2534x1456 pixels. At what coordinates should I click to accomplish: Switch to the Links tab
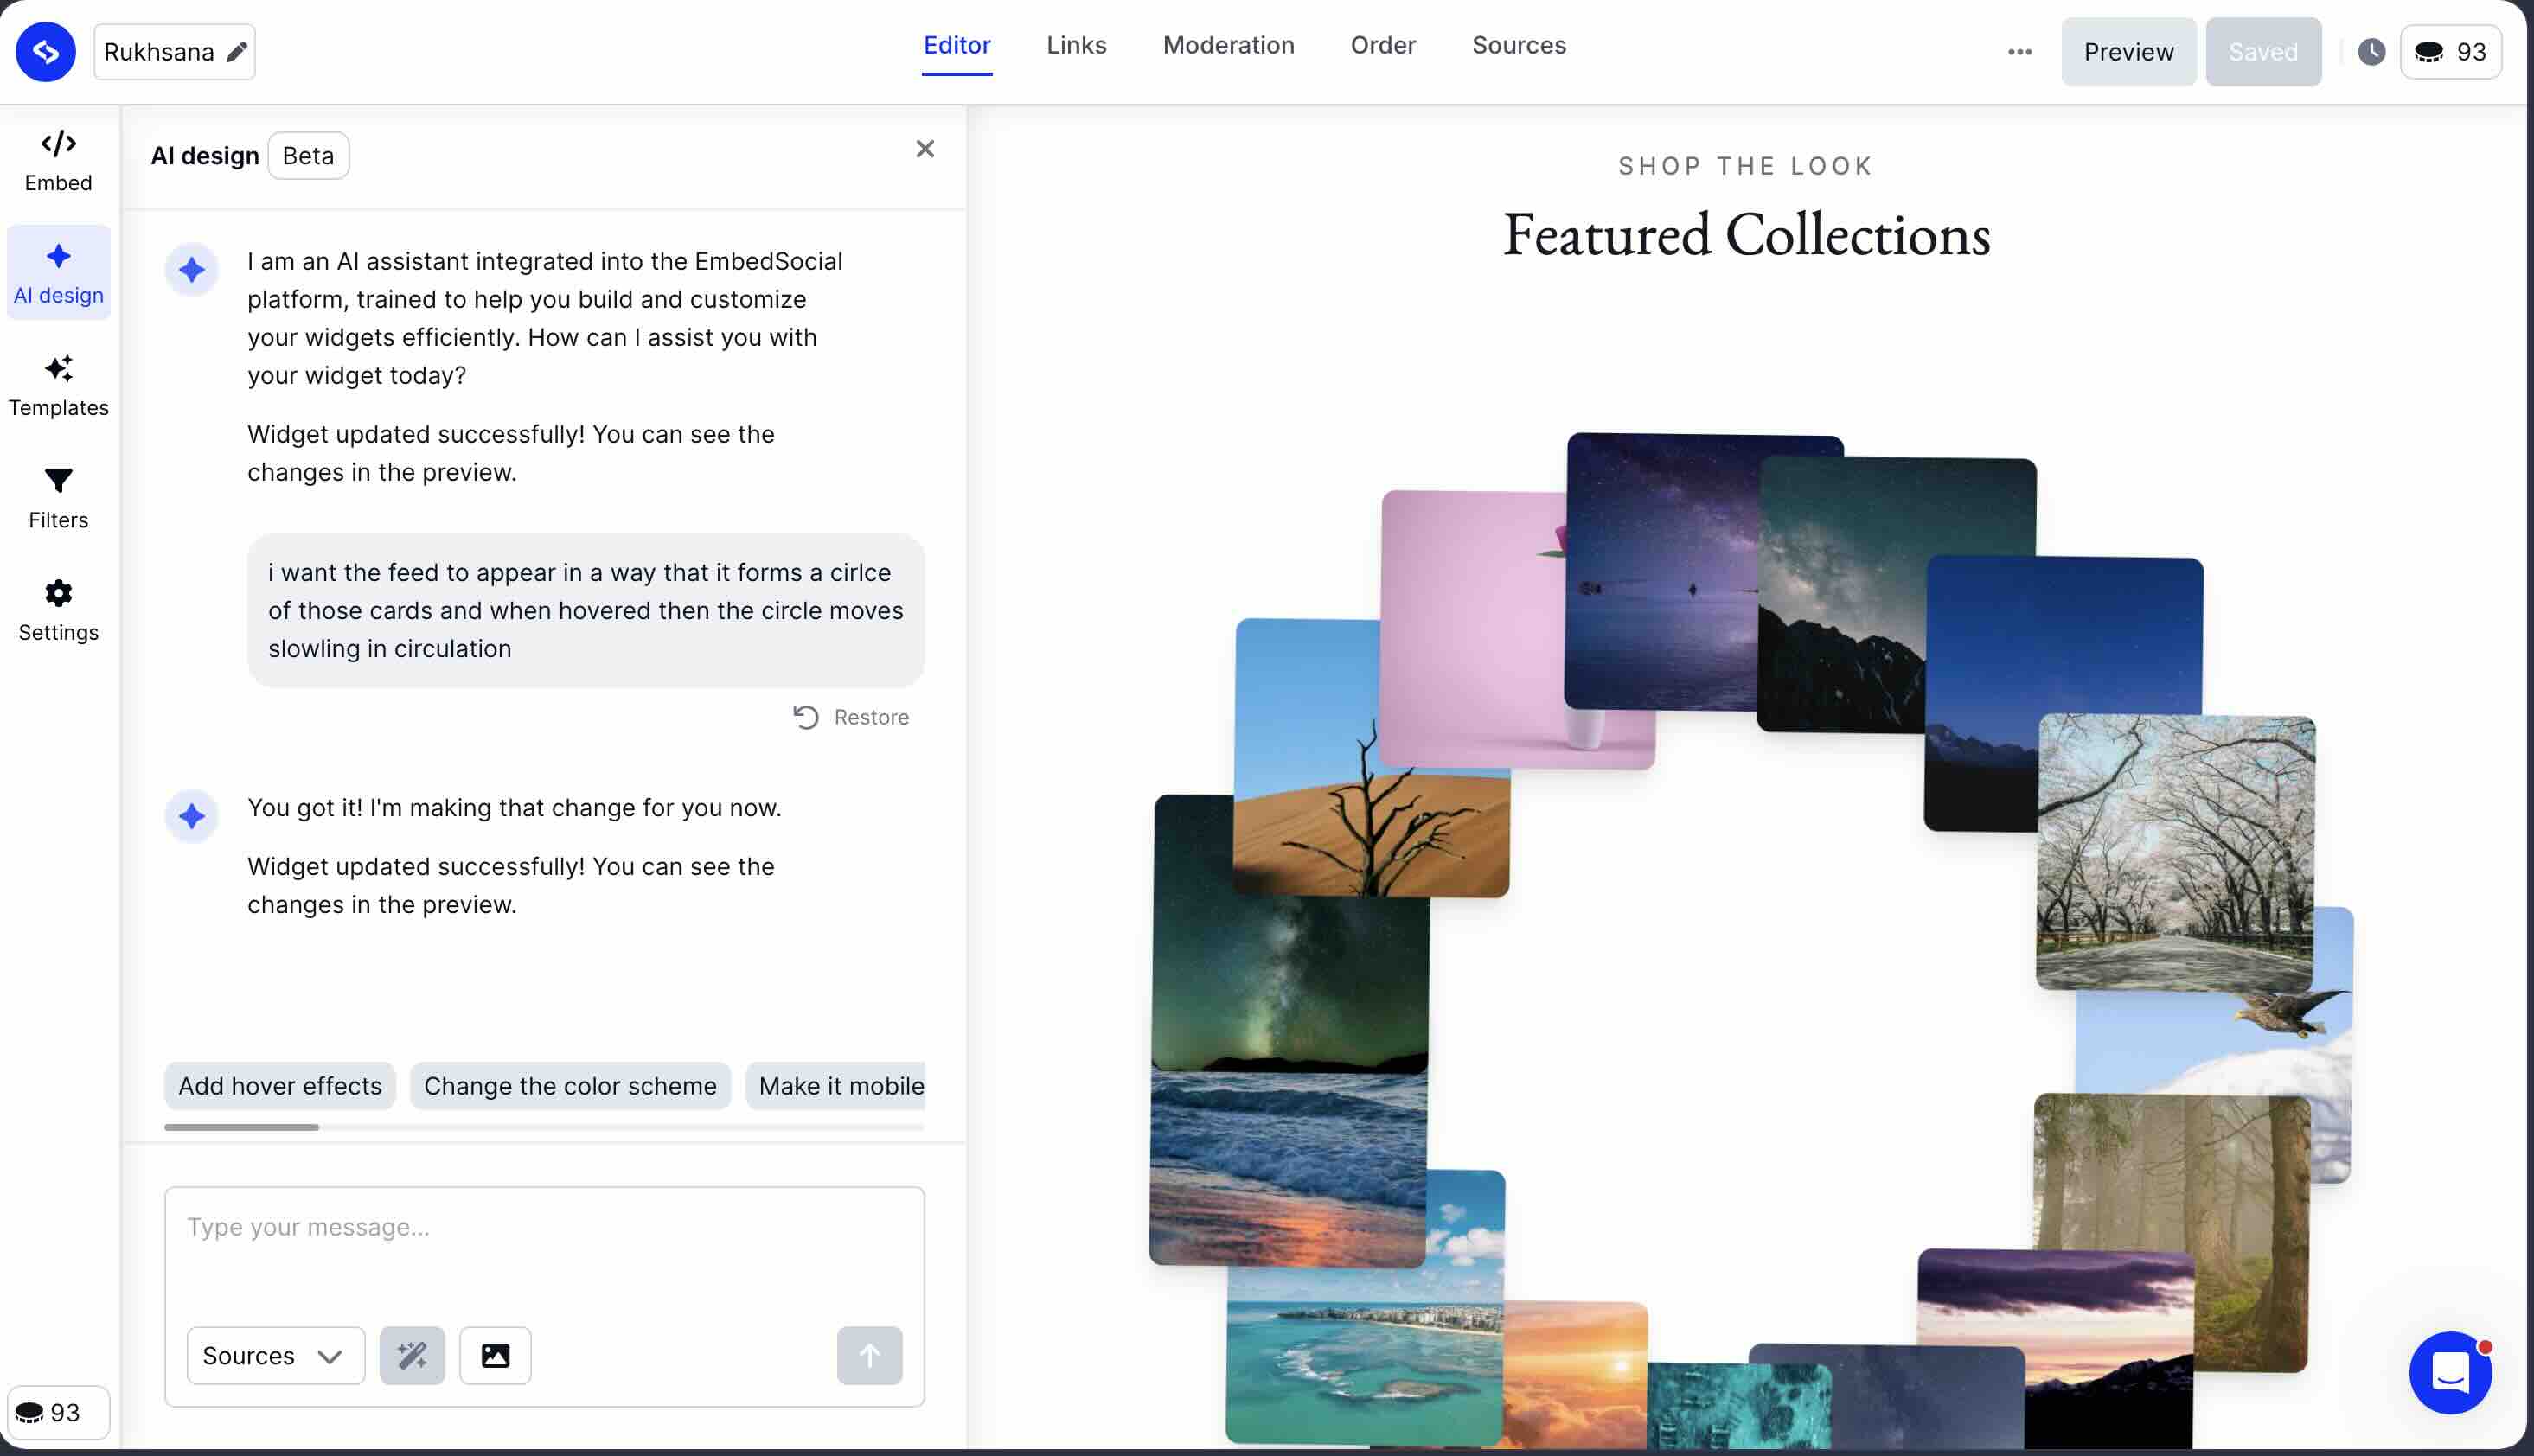1076,46
